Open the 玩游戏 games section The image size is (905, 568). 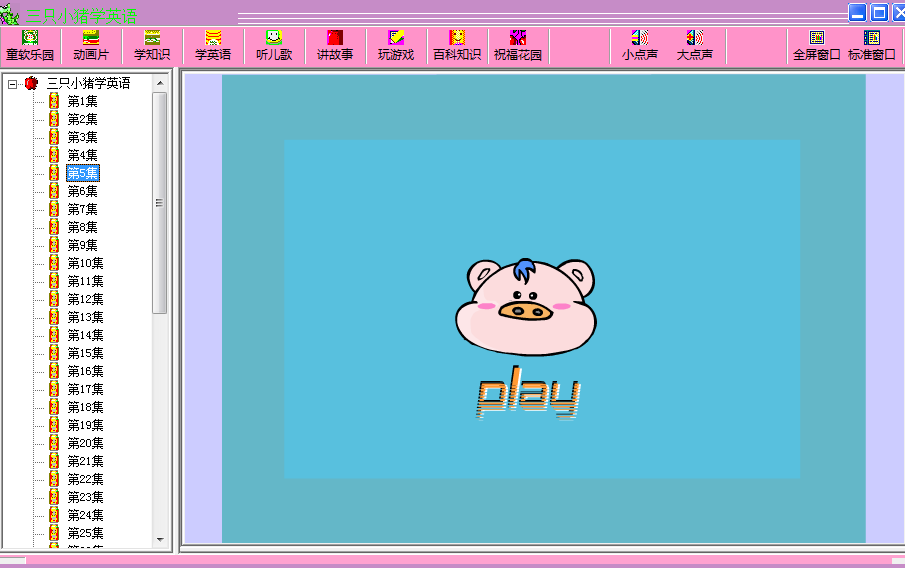[x=396, y=46]
